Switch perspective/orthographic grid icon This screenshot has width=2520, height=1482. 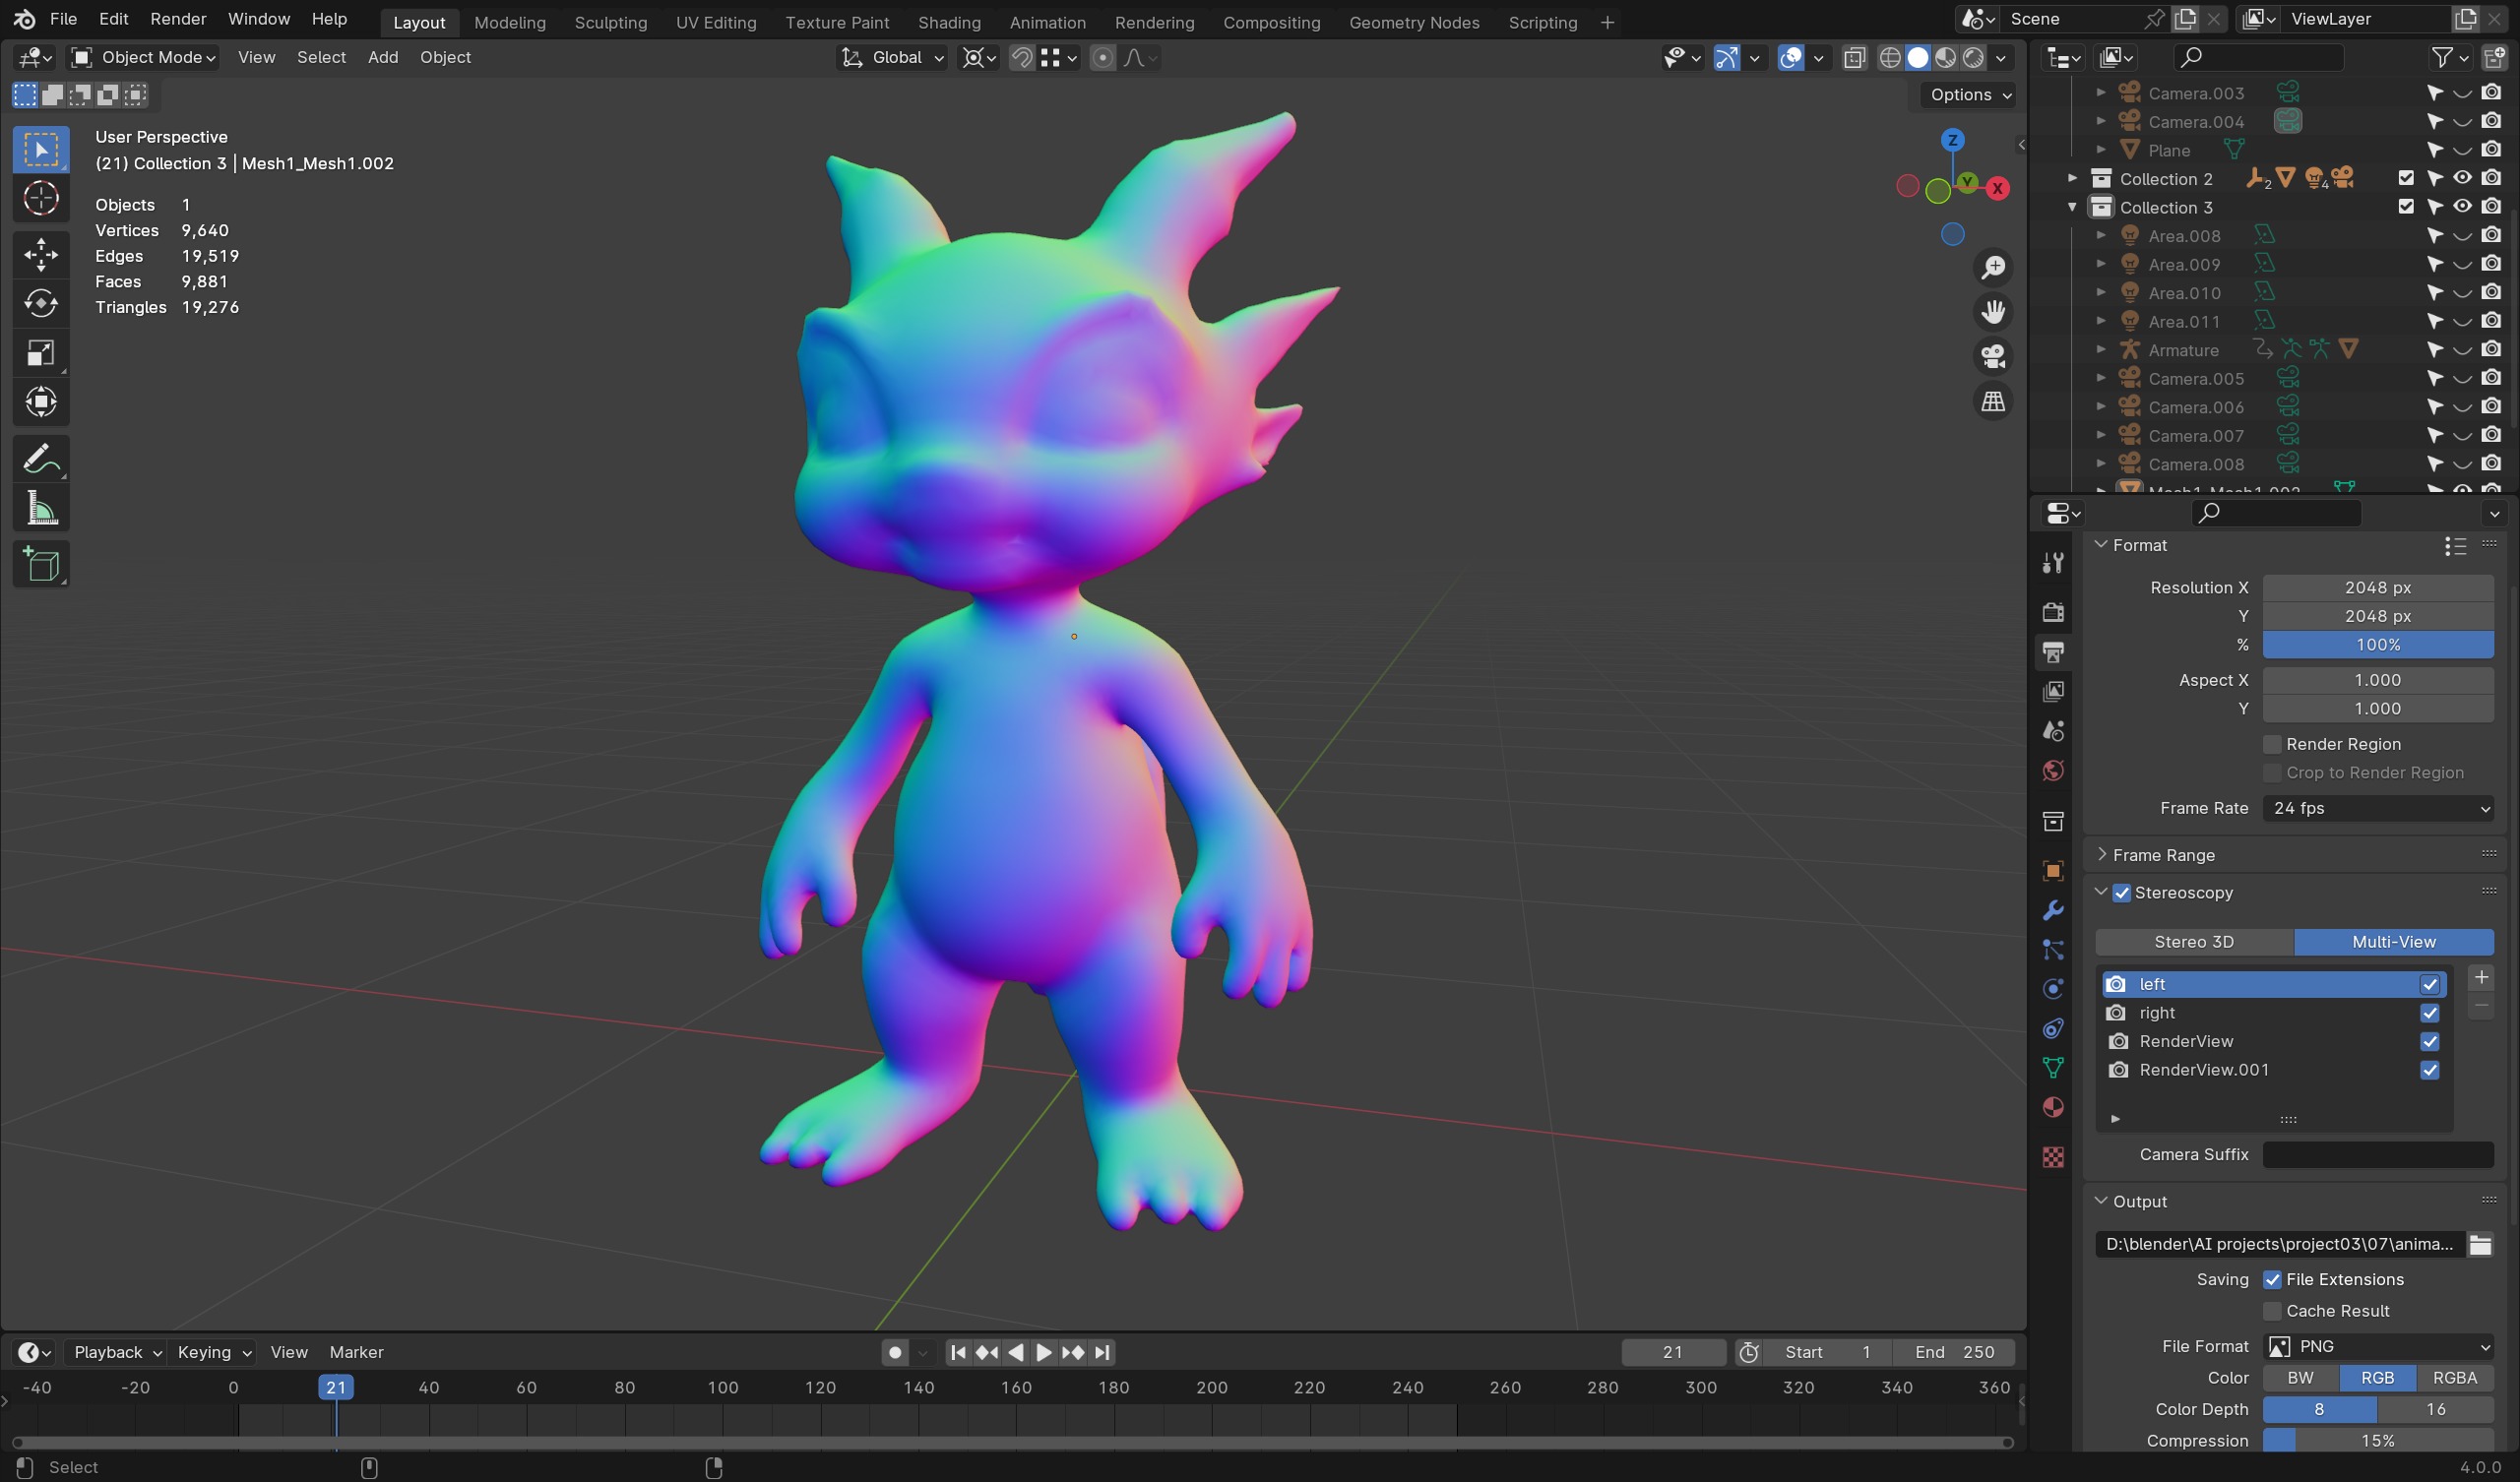[x=1993, y=401]
